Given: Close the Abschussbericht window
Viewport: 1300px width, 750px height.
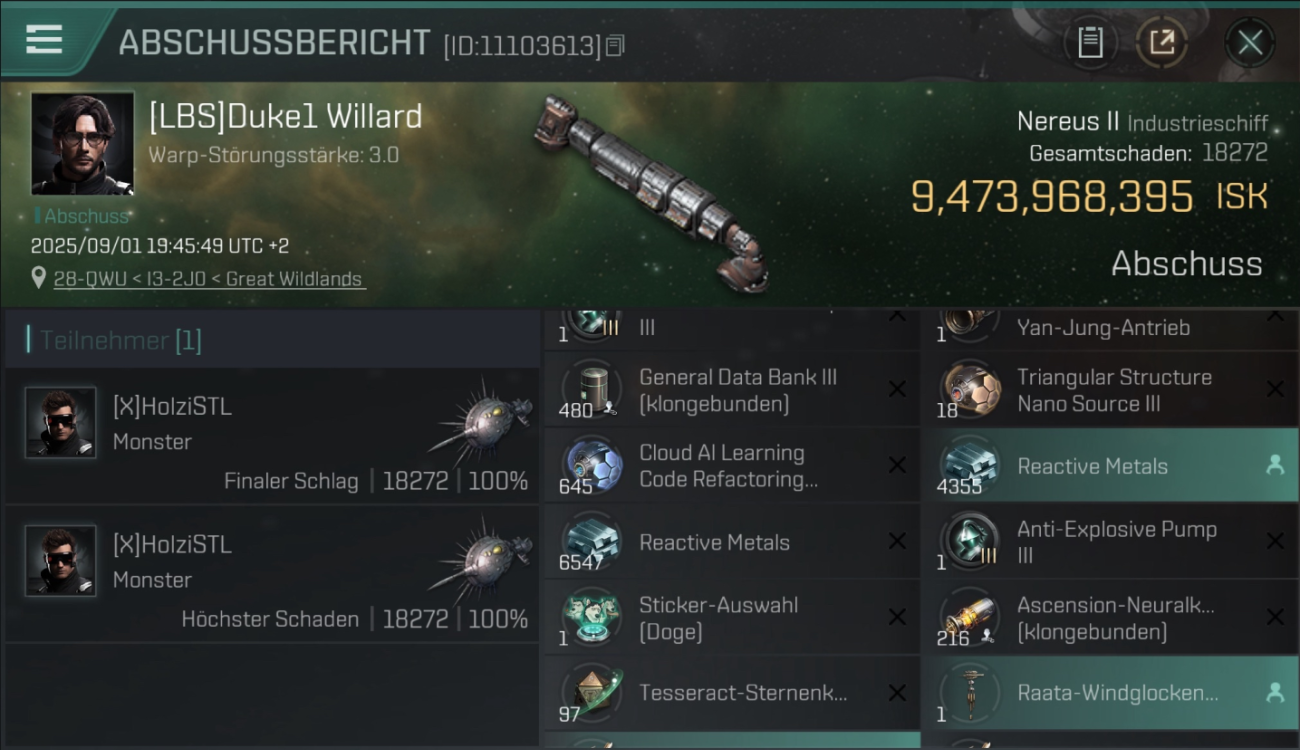Looking at the screenshot, I should point(1250,42).
